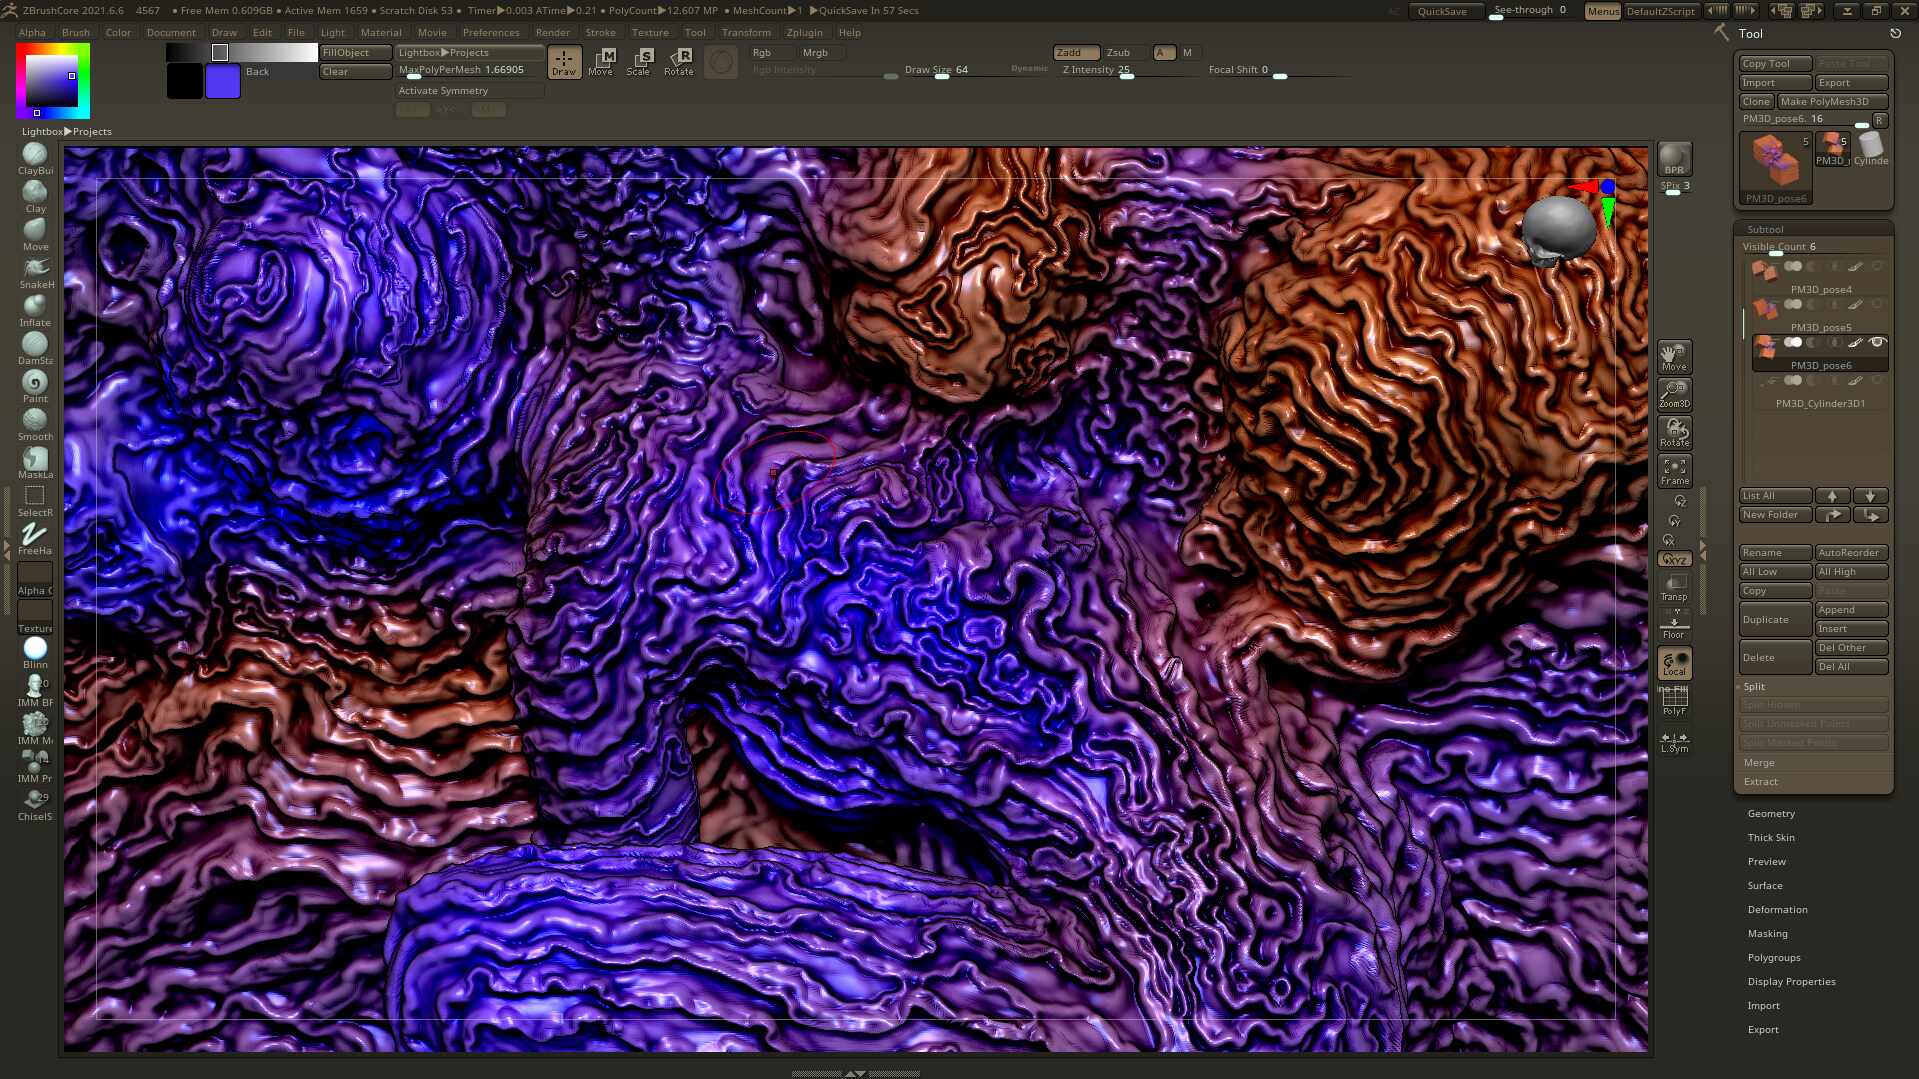The height and width of the screenshot is (1079, 1919).
Task: Toggle visibility eye of PM3D_pose6
Action: pos(1877,342)
